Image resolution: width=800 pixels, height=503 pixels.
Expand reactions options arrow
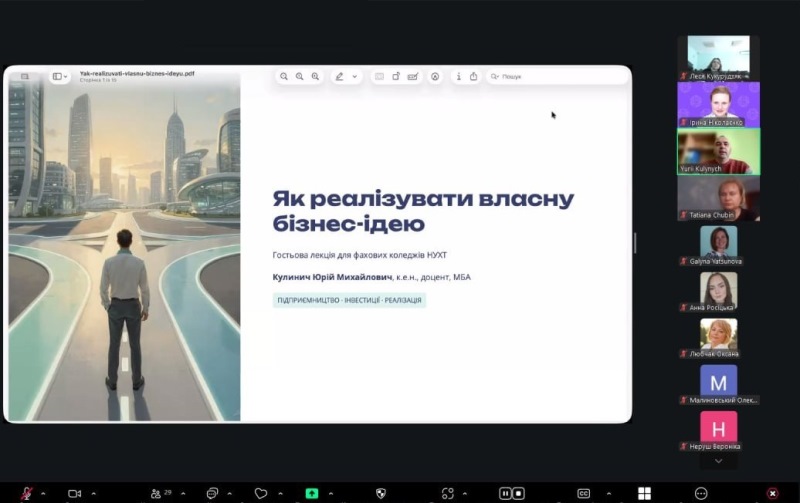click(x=280, y=493)
